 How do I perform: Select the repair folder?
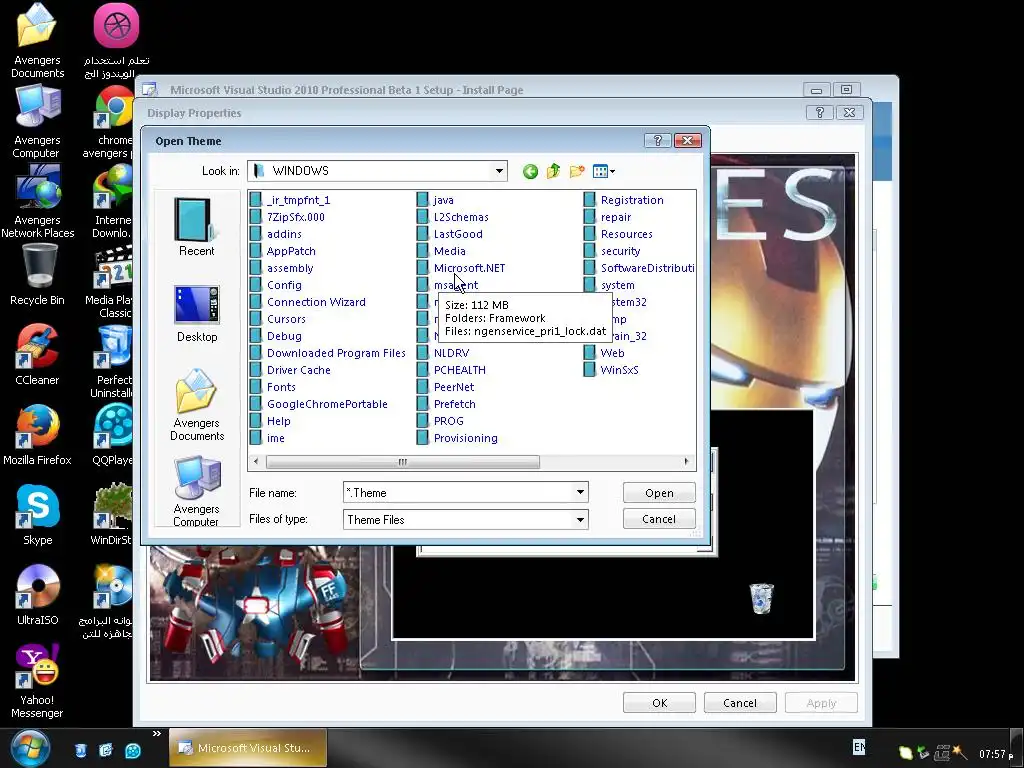pyautogui.click(x=608, y=217)
